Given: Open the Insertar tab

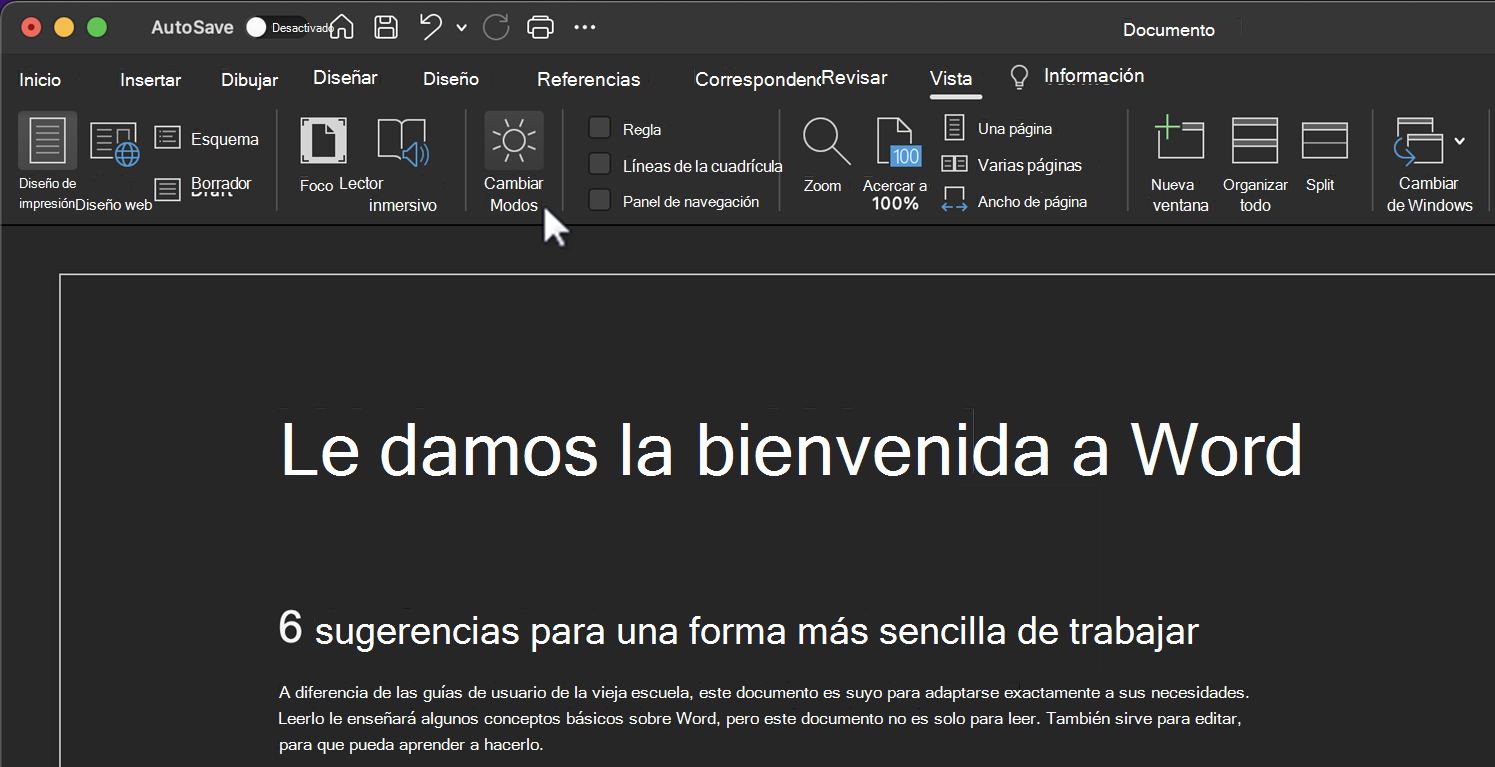Looking at the screenshot, I should tap(150, 80).
